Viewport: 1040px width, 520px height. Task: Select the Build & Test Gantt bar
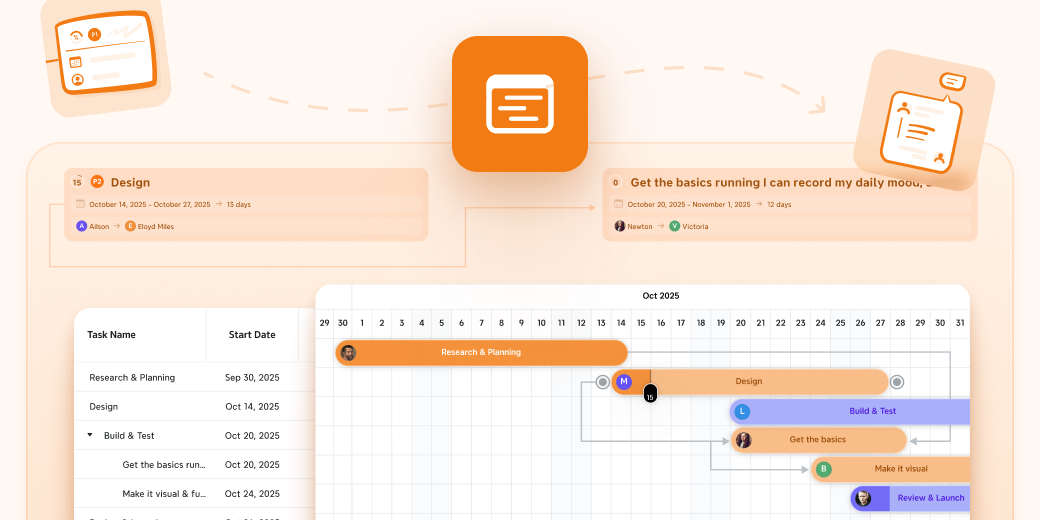850,411
